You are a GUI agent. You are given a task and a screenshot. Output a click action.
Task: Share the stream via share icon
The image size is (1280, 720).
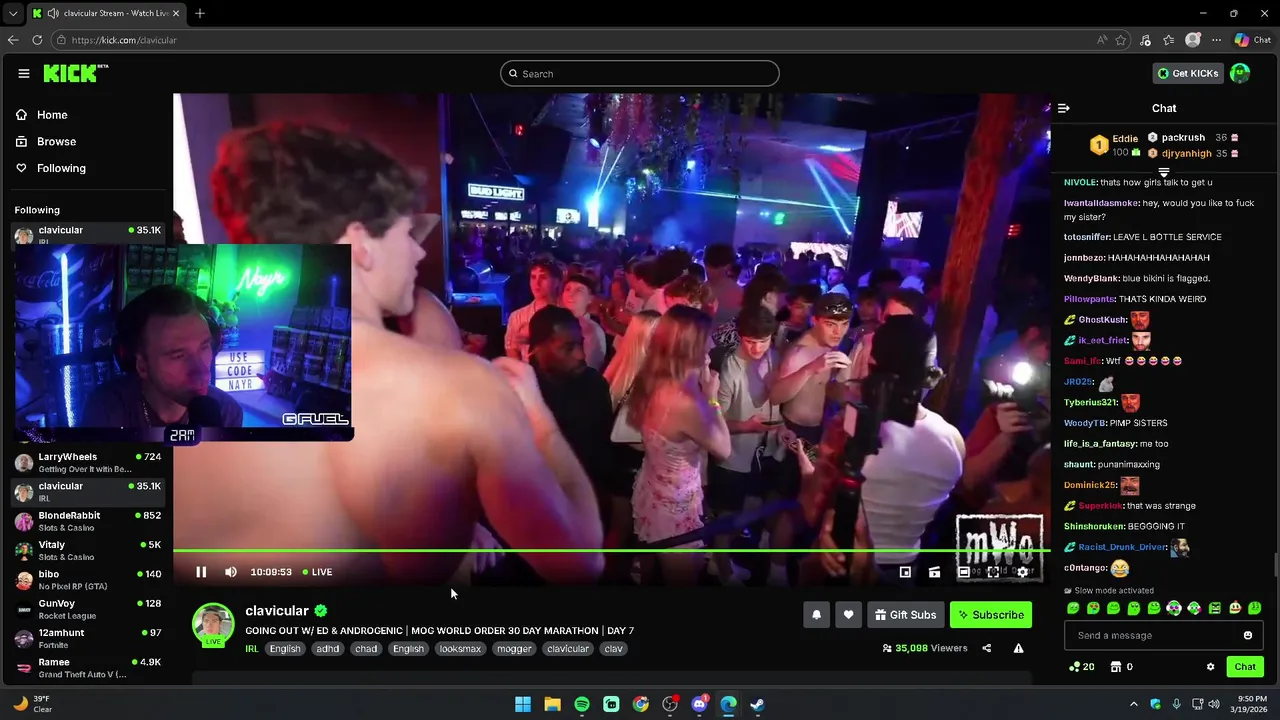point(986,648)
